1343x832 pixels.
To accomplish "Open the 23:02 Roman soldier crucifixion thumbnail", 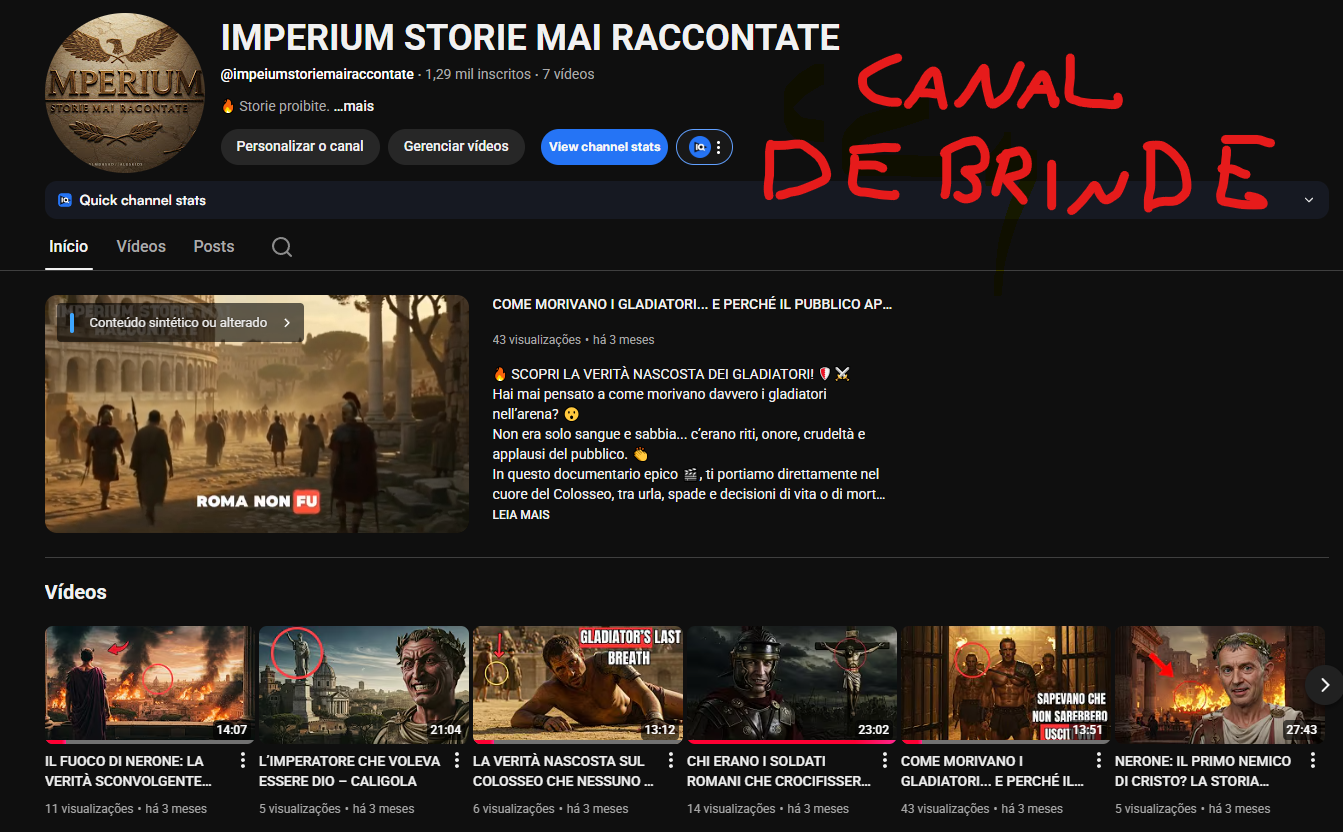I will point(792,685).
